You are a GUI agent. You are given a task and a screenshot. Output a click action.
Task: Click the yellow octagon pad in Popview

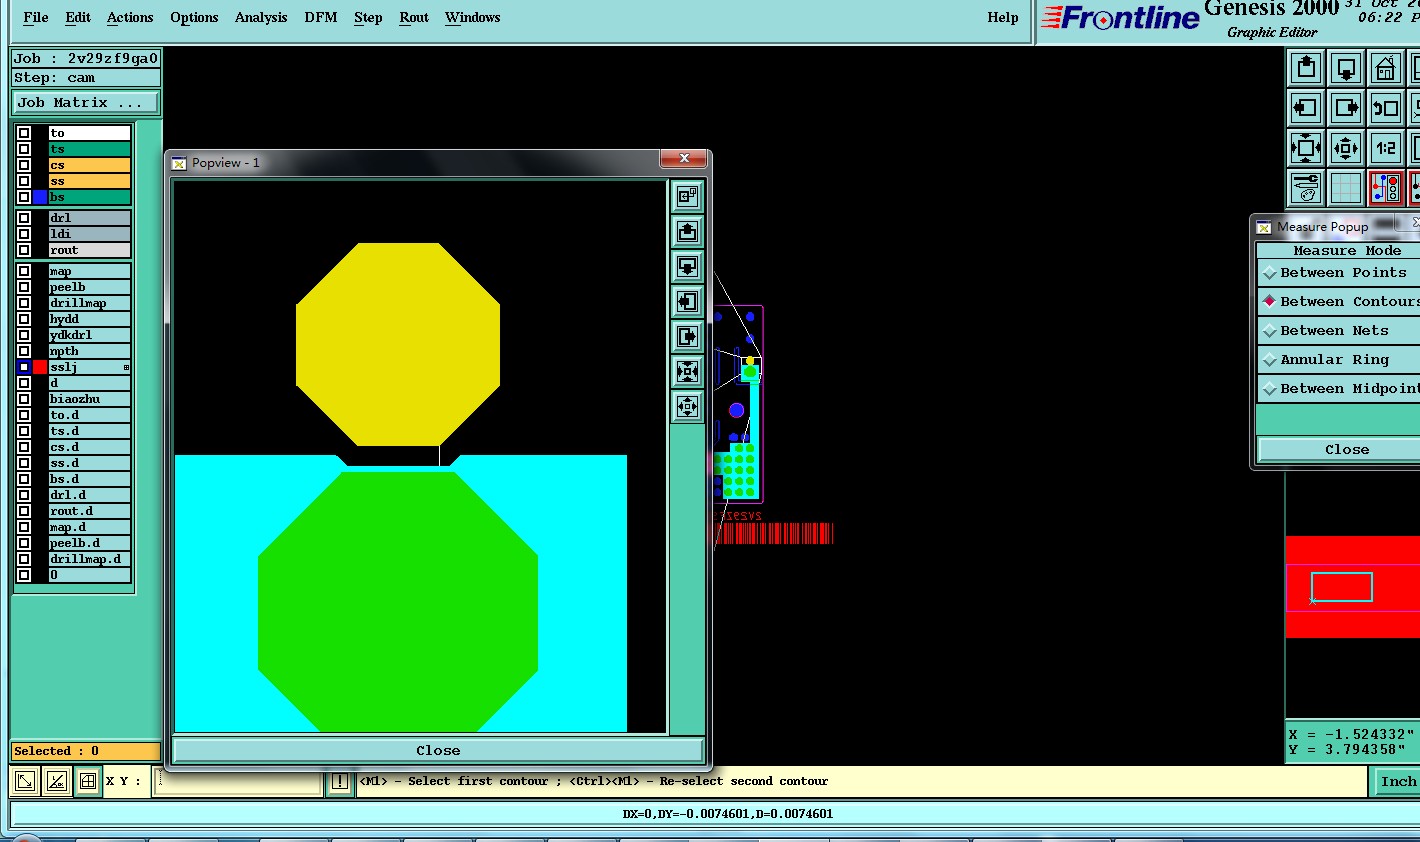click(x=398, y=344)
